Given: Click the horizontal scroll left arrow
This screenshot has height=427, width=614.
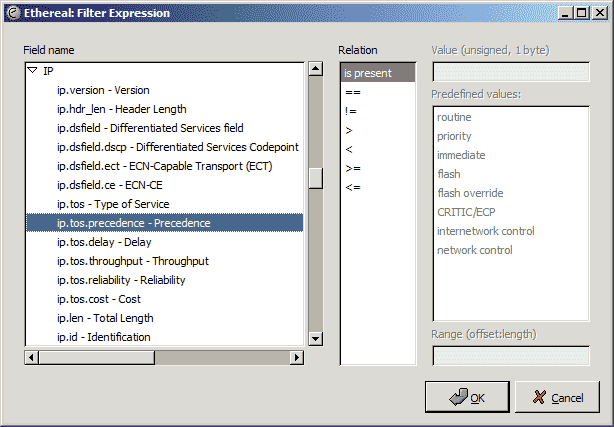Looking at the screenshot, I should 31,357.
